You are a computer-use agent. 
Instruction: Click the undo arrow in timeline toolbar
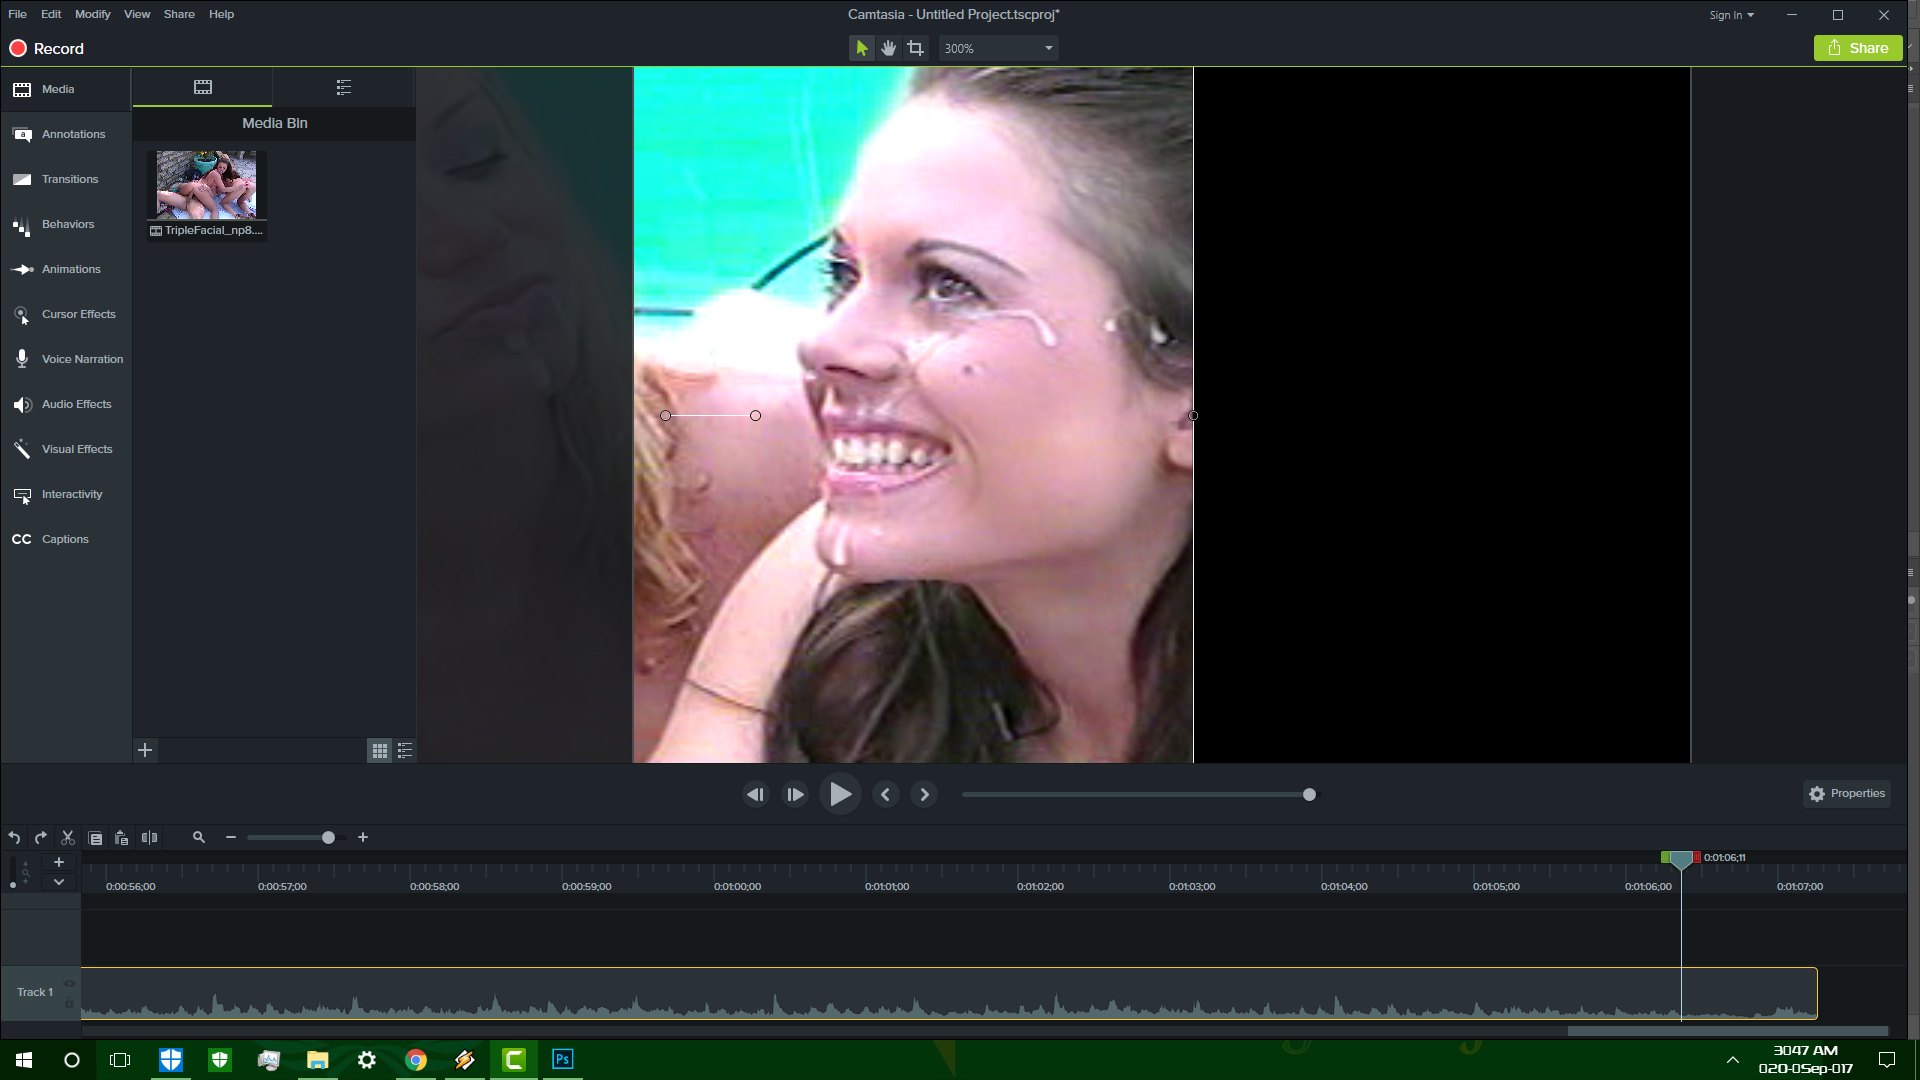14,838
